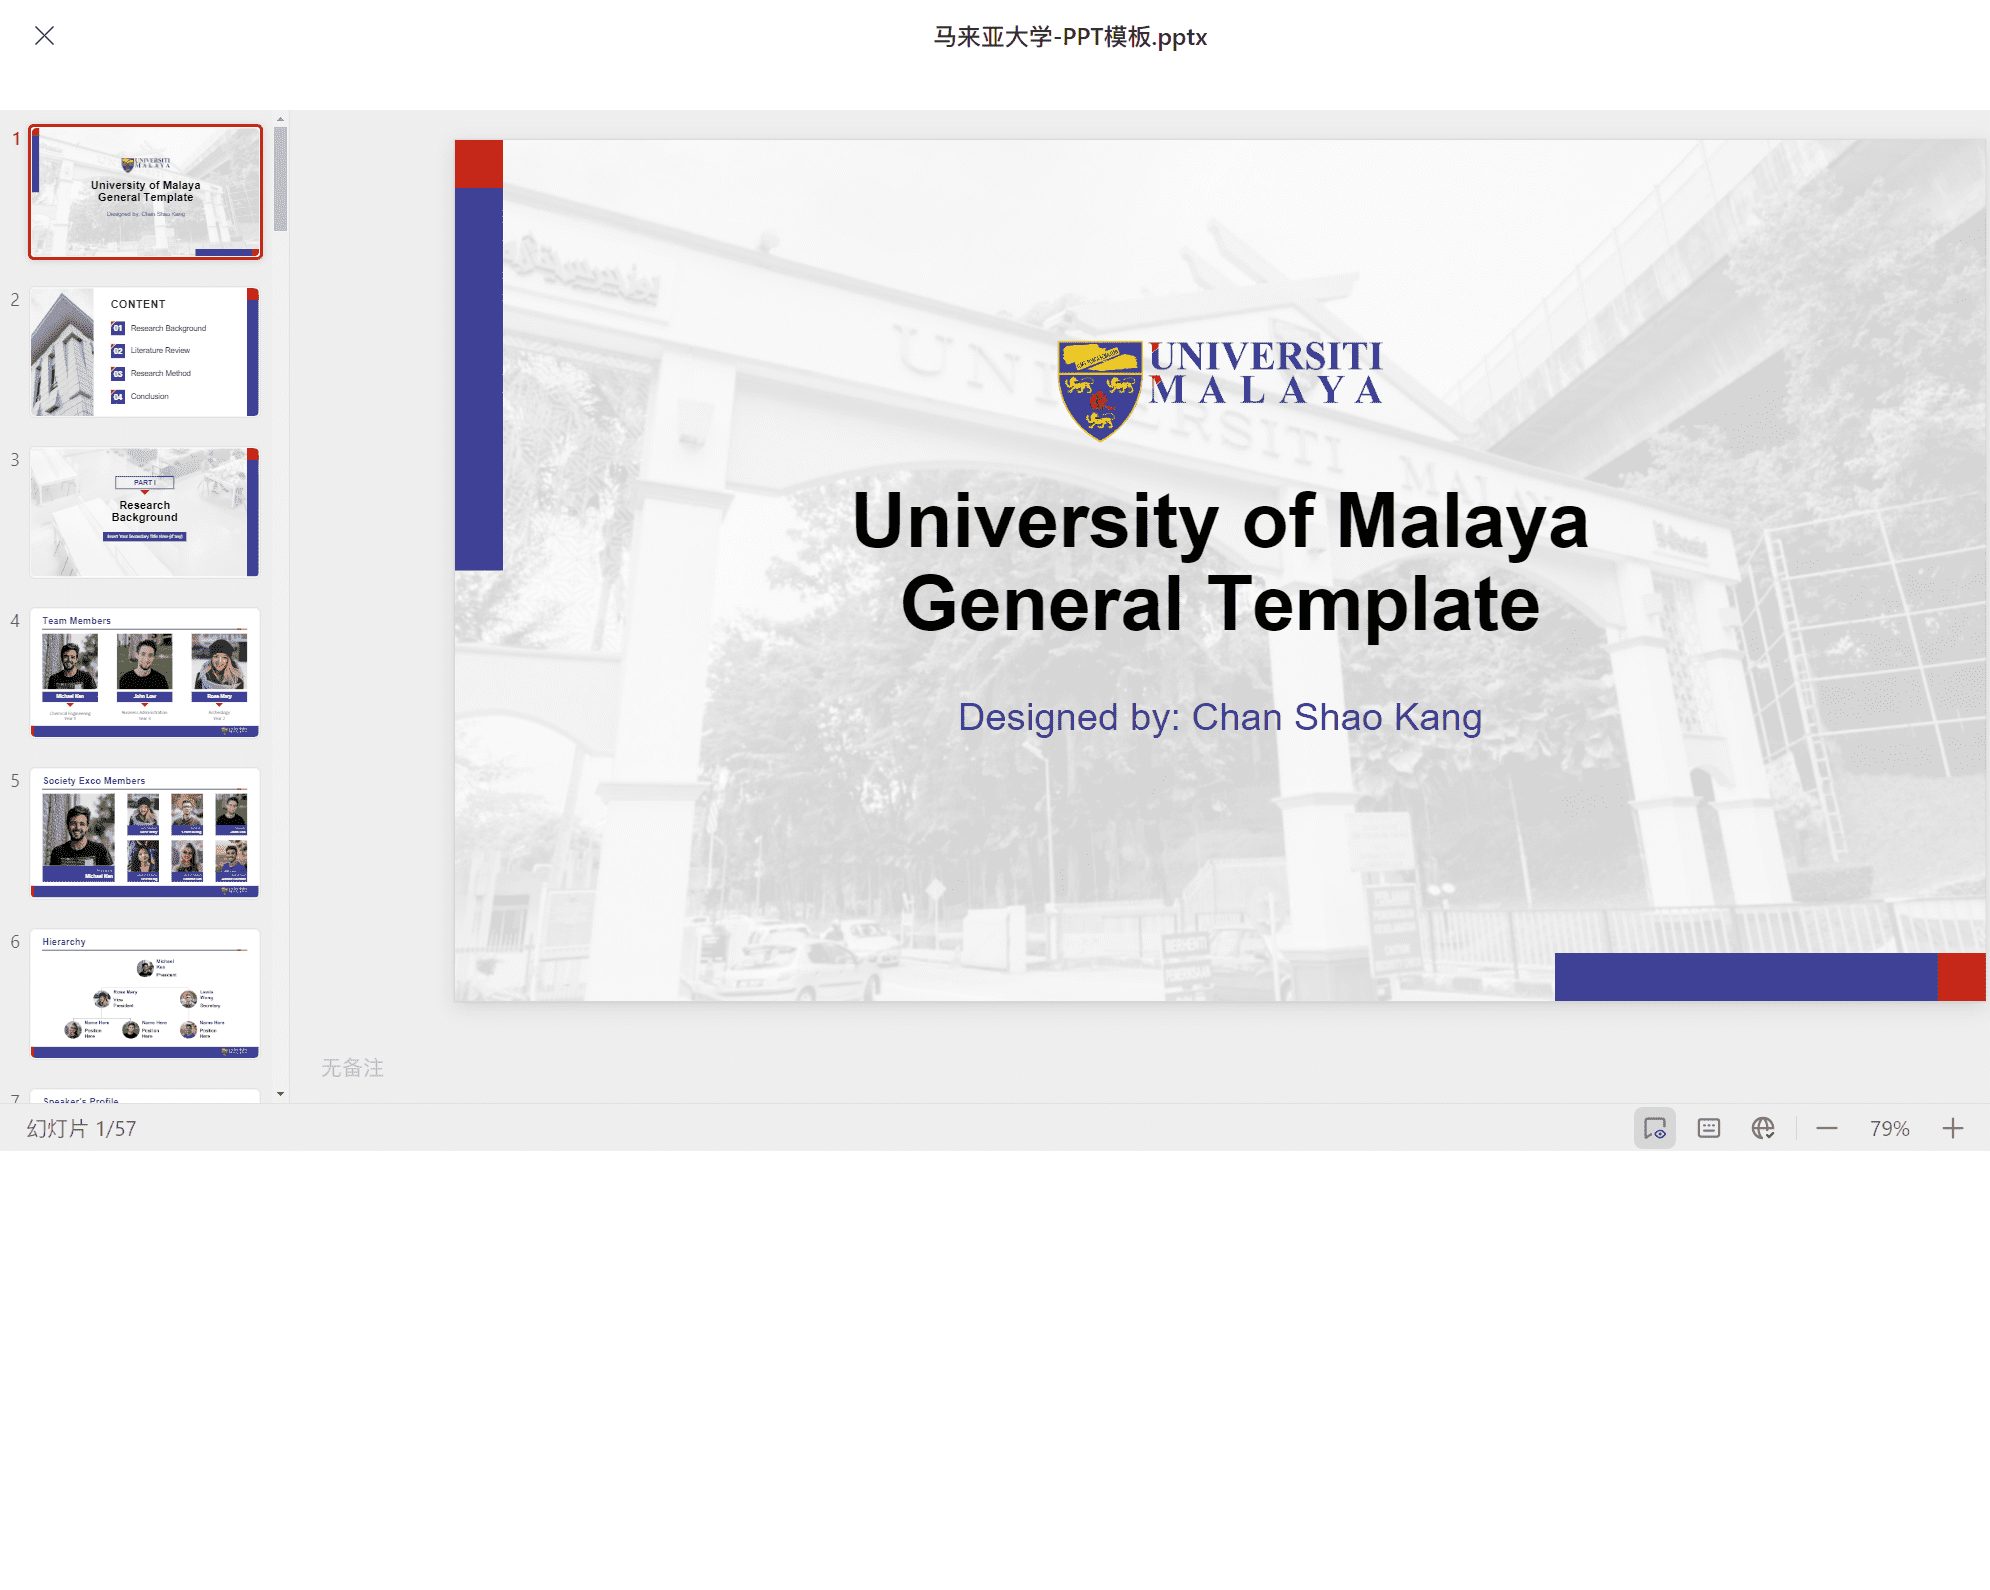Click the 79% zoom level value
Viewport: 1990px width, 1590px height.
point(1890,1128)
